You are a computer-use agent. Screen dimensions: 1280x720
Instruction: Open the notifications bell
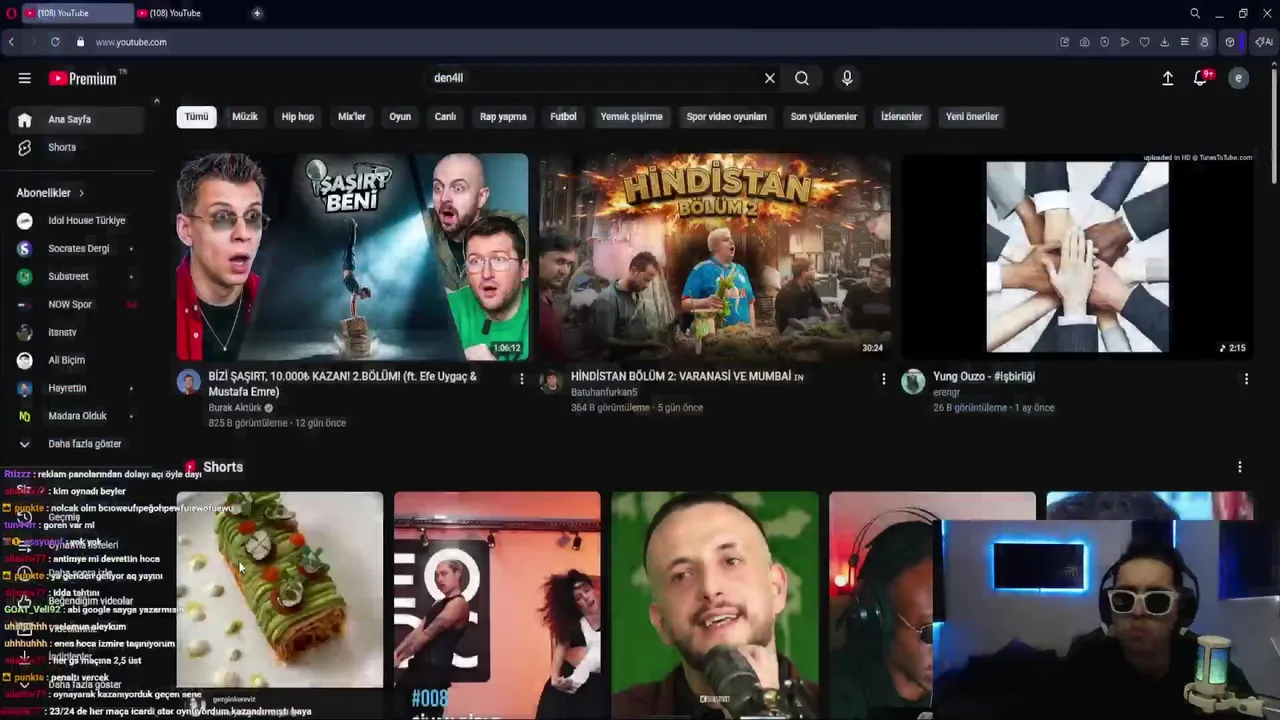click(1200, 78)
